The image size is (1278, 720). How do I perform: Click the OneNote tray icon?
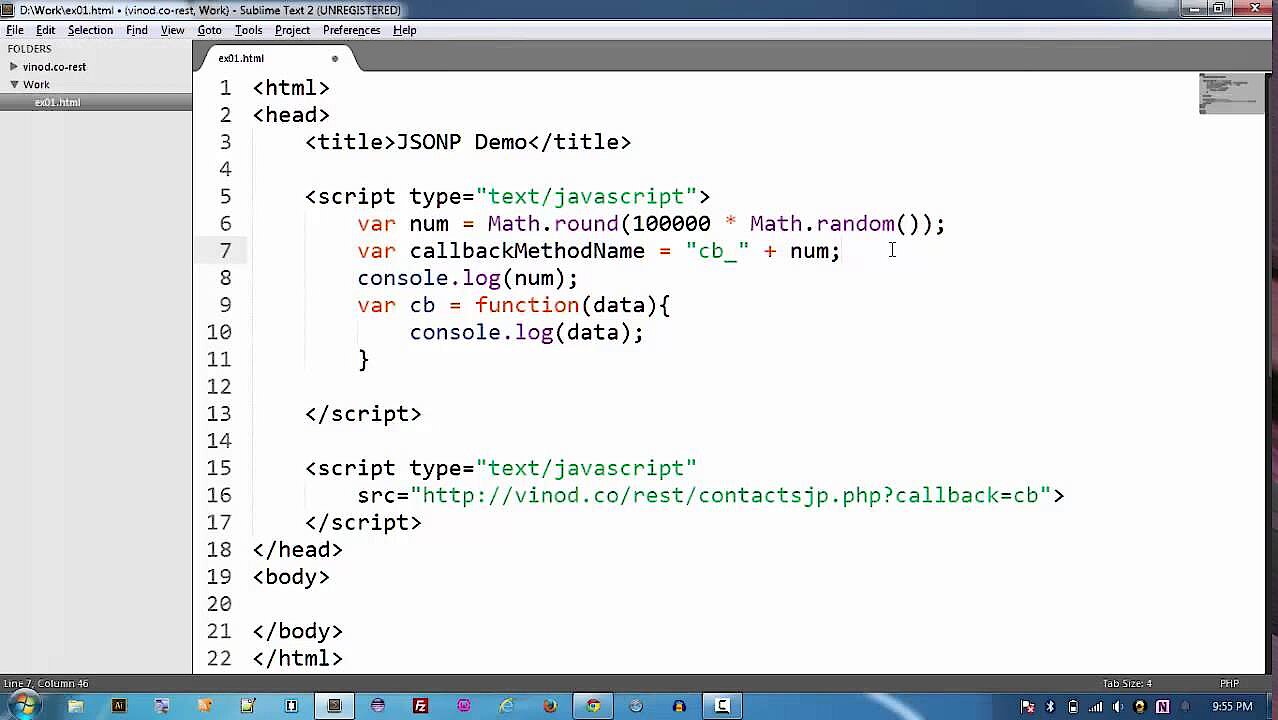1162,707
